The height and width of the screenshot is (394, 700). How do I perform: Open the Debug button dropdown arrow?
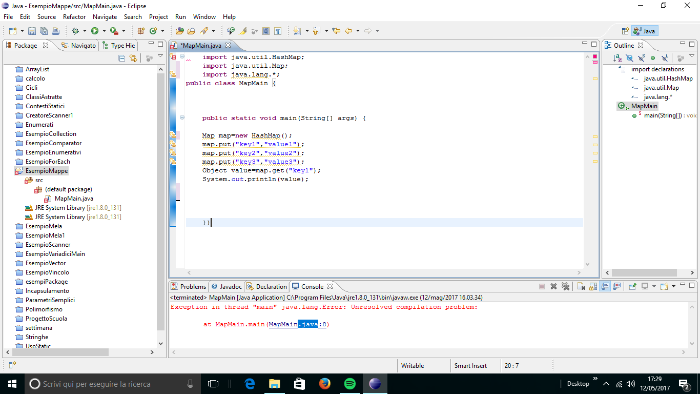point(84,31)
